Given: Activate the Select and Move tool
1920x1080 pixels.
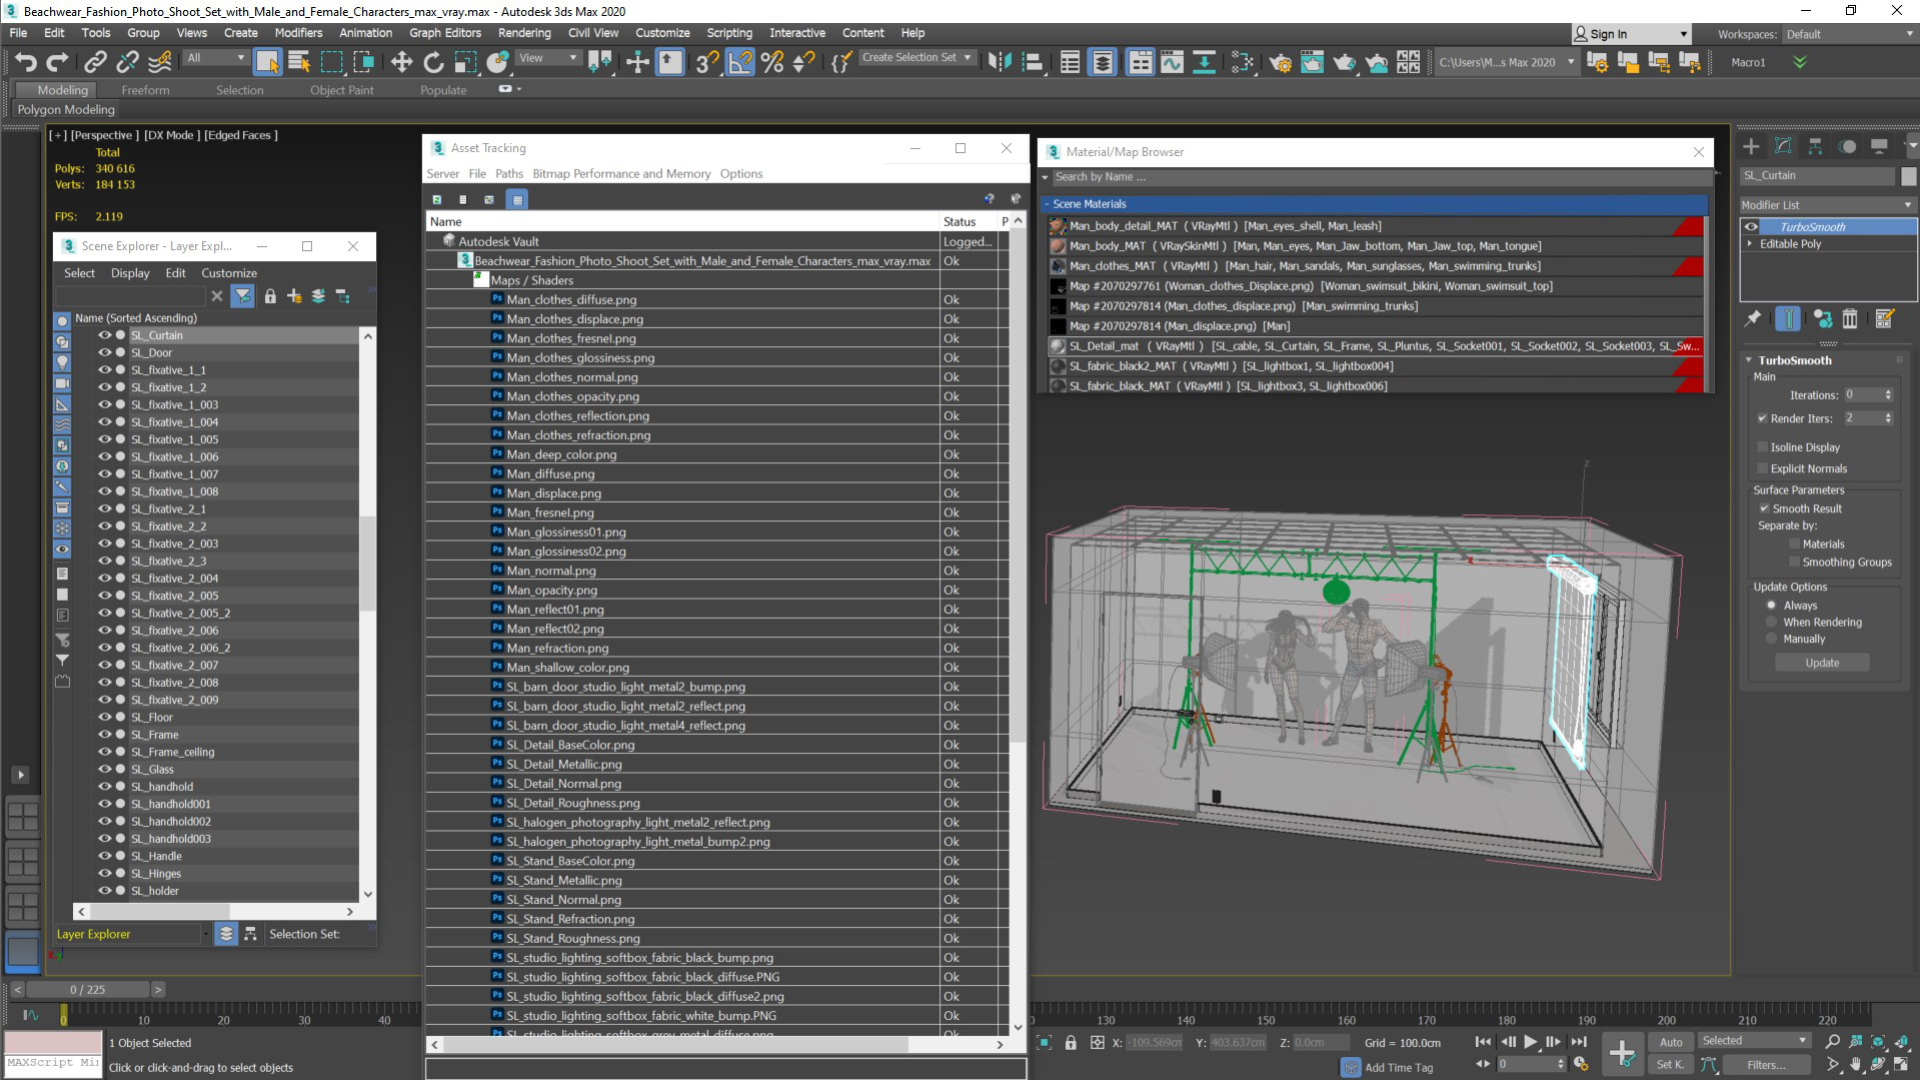Looking at the screenshot, I should point(401,62).
